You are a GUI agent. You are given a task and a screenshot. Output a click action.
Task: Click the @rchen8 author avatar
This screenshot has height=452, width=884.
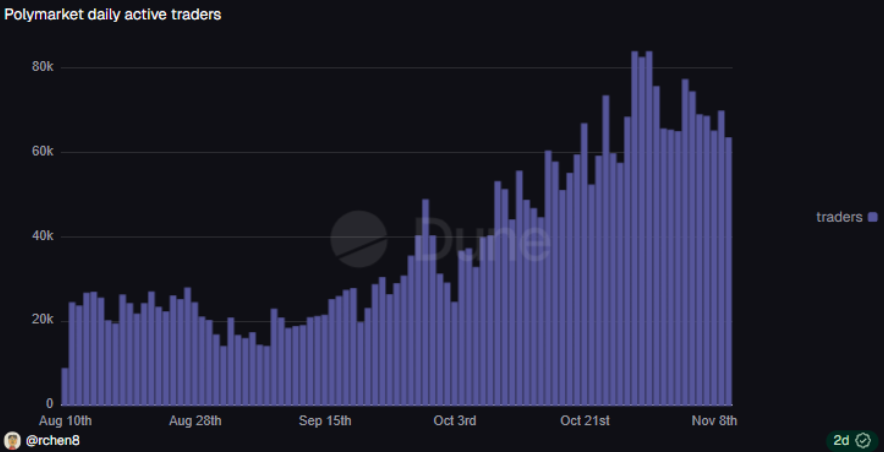pyautogui.click(x=12, y=440)
